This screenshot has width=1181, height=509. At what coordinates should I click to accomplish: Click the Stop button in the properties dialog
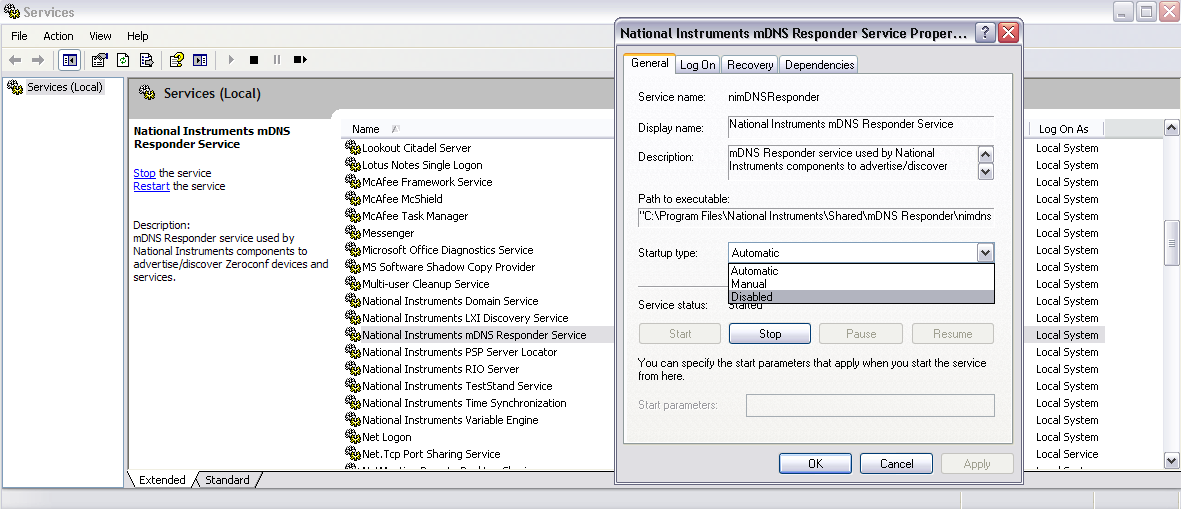(770, 334)
